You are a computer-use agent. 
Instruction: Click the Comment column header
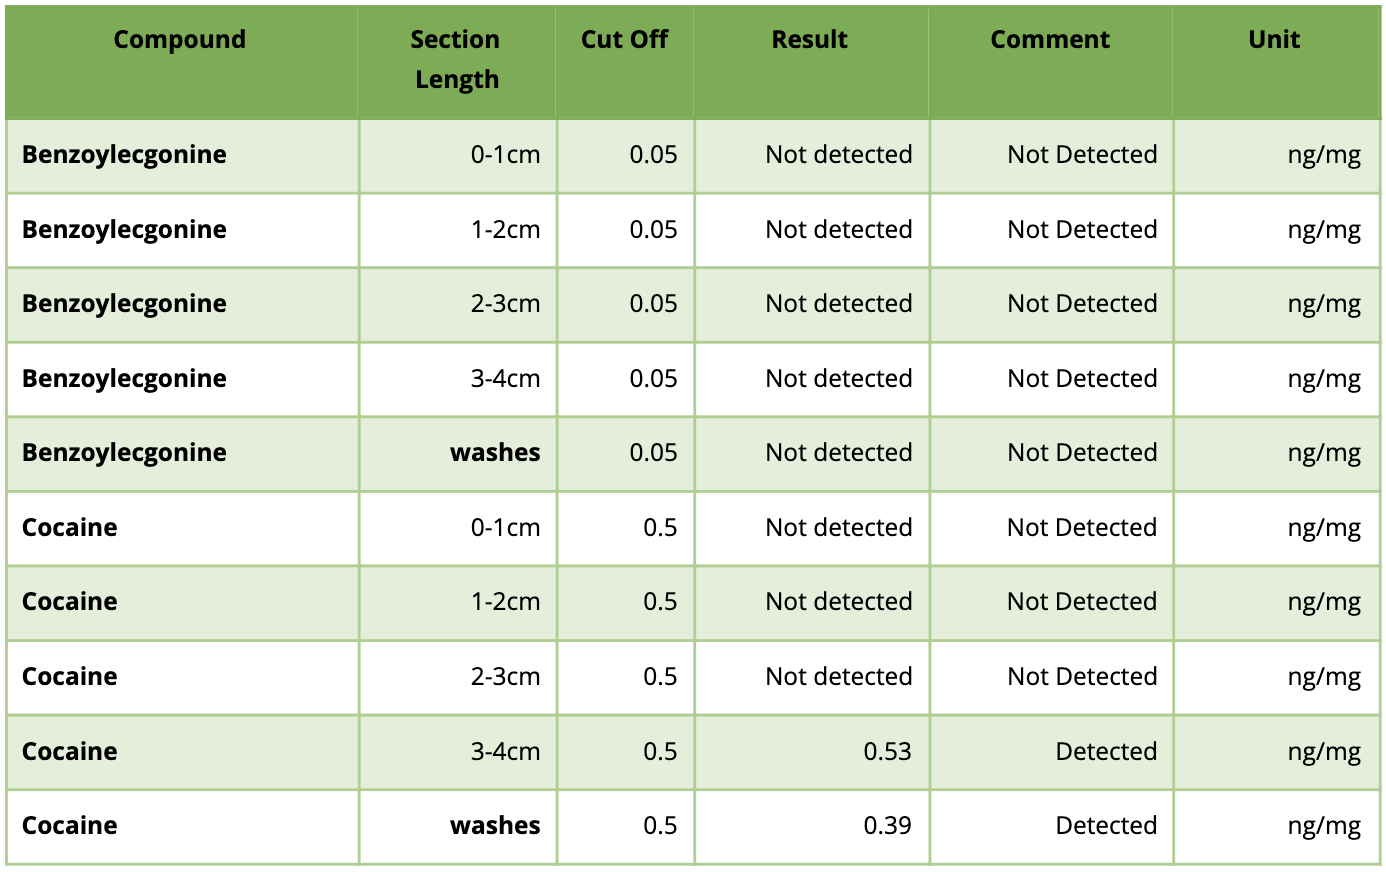(x=1050, y=40)
